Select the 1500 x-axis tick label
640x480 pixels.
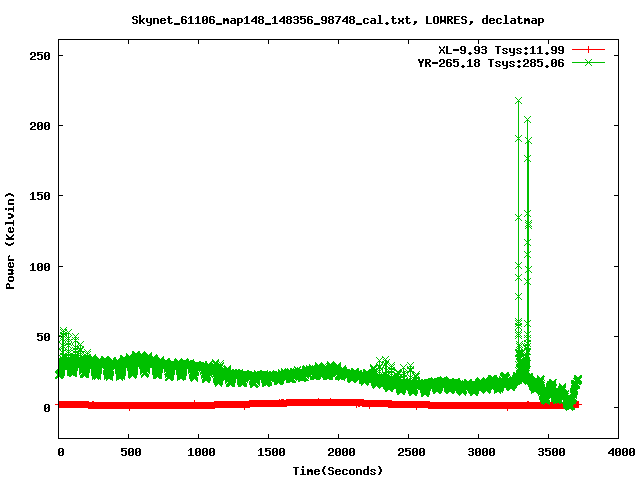[x=269, y=453]
